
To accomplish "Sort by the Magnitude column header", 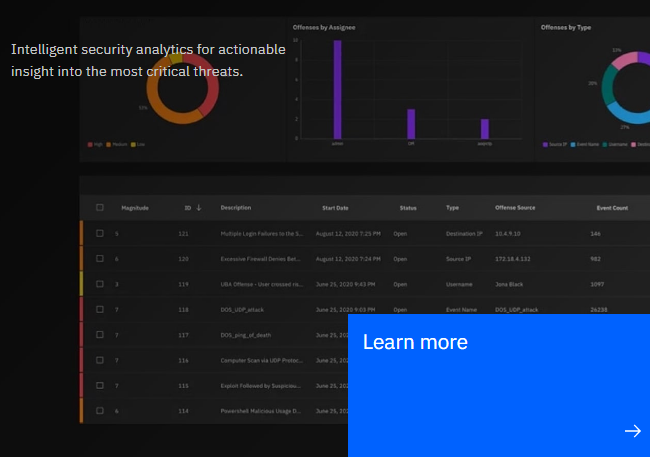I will pyautogui.click(x=135, y=208).
